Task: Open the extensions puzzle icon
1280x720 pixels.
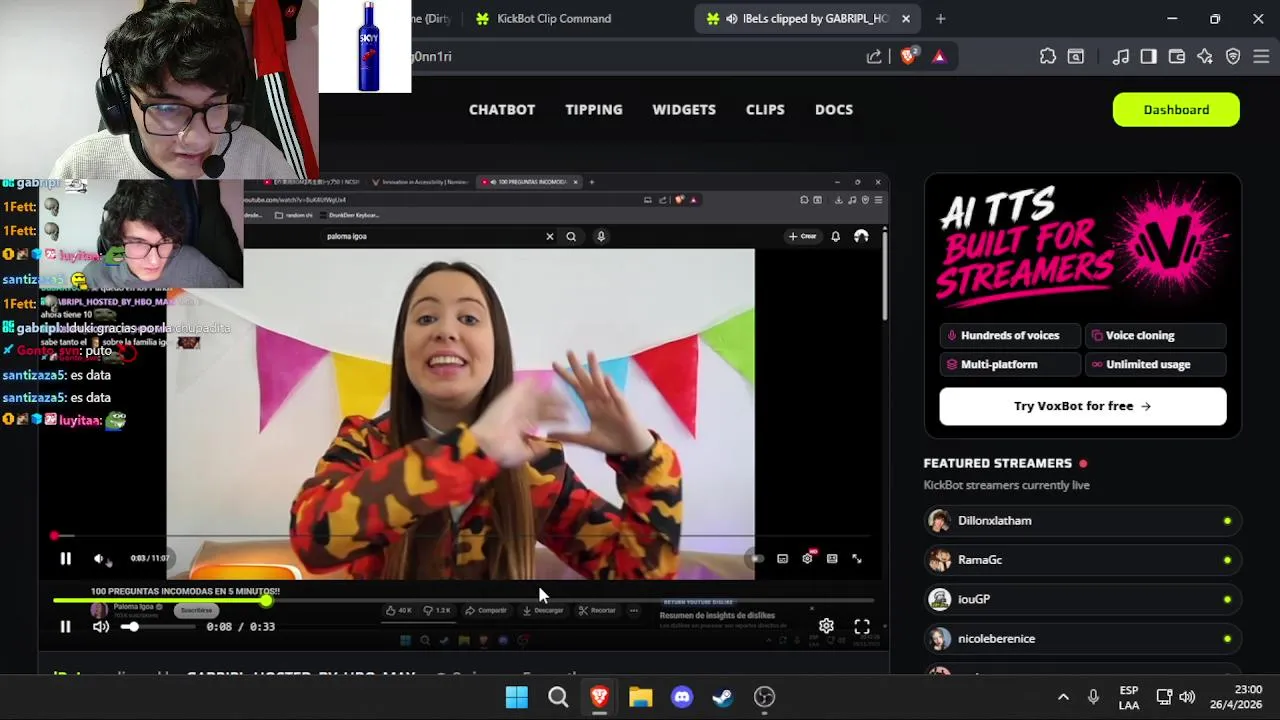Action: (1048, 57)
